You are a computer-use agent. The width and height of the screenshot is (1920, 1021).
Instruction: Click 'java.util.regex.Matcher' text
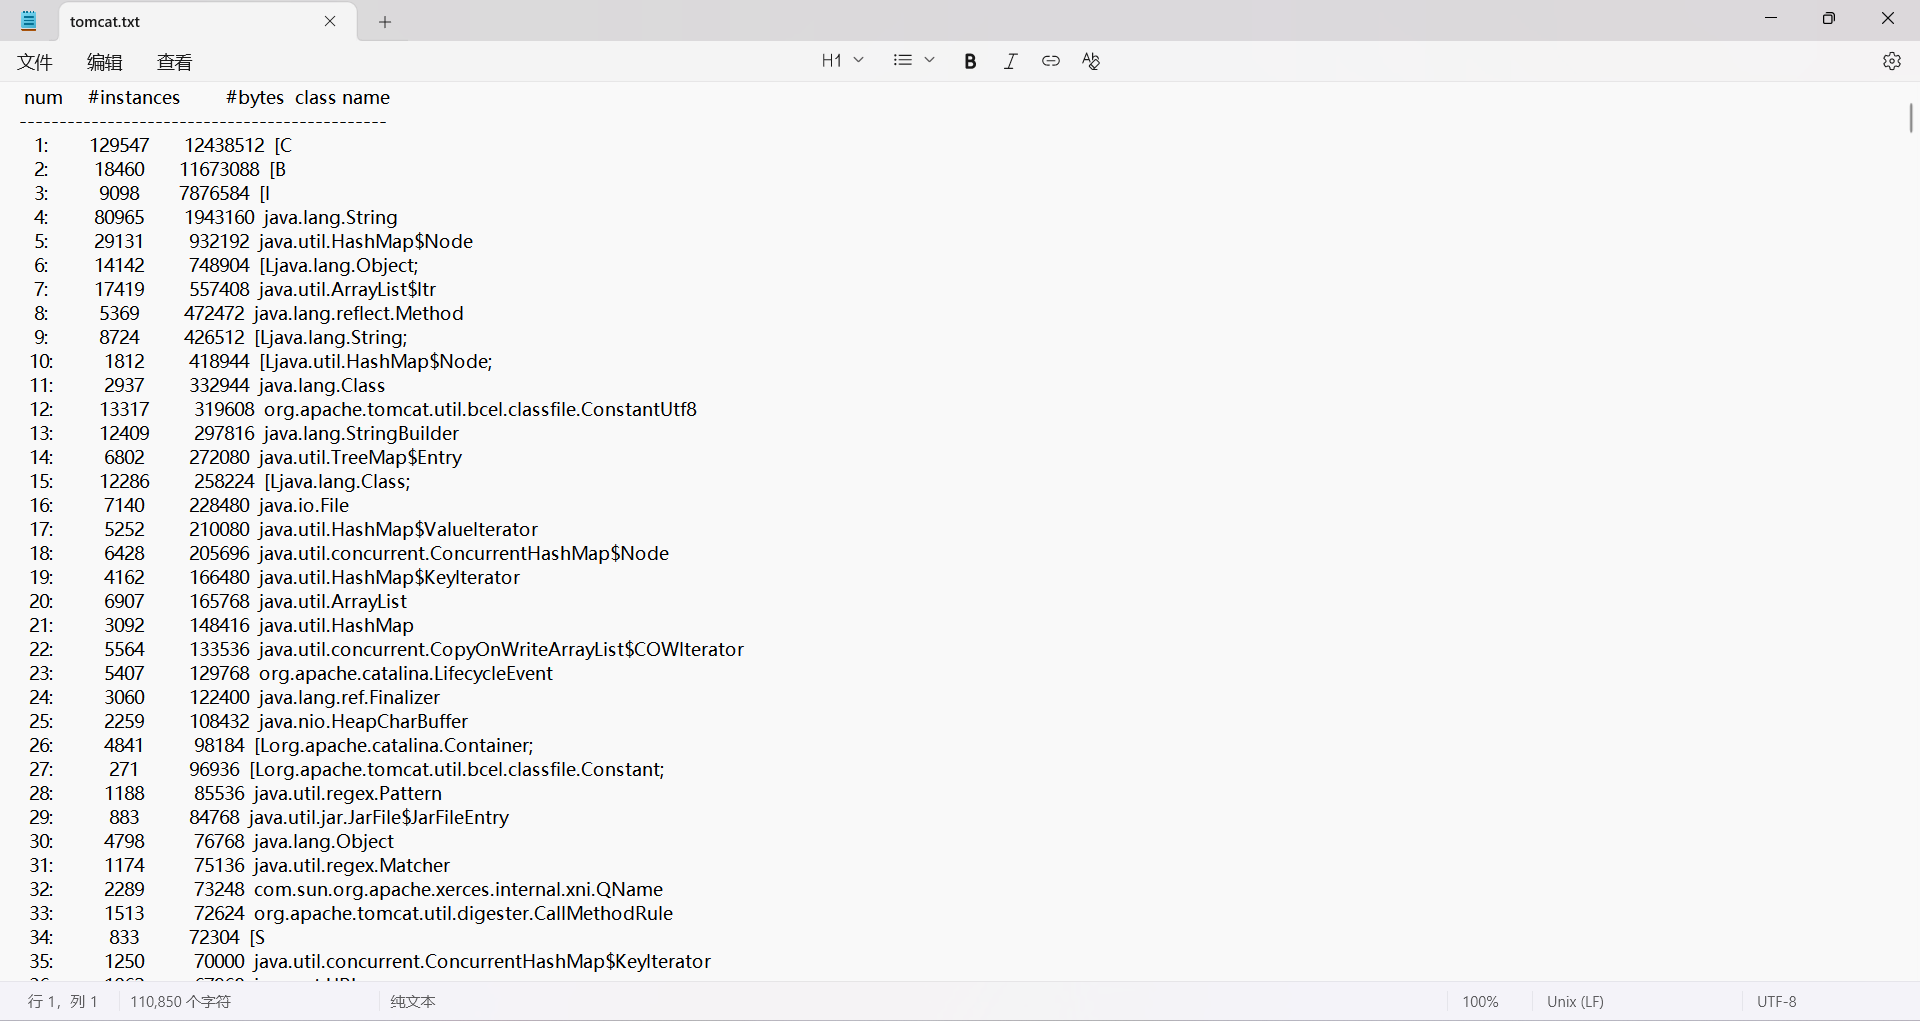[x=352, y=865]
